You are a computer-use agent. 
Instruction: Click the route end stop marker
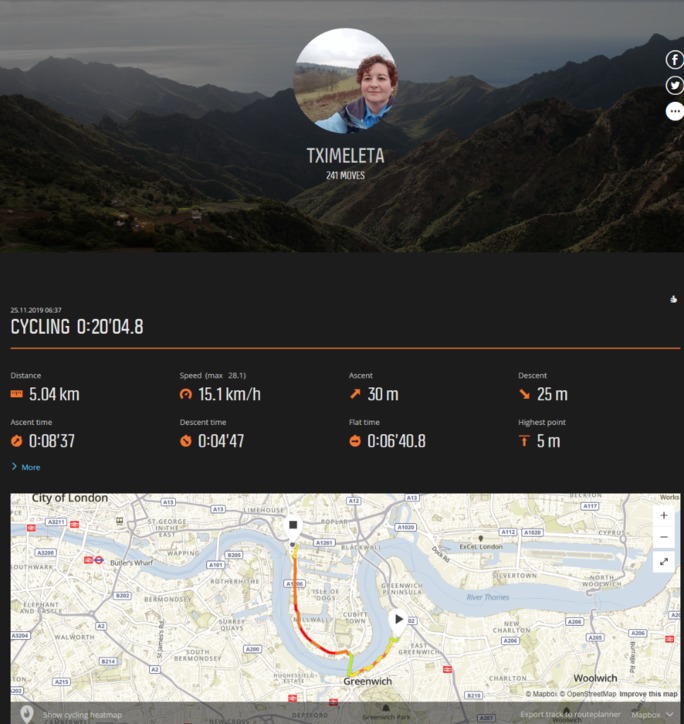(x=293, y=527)
